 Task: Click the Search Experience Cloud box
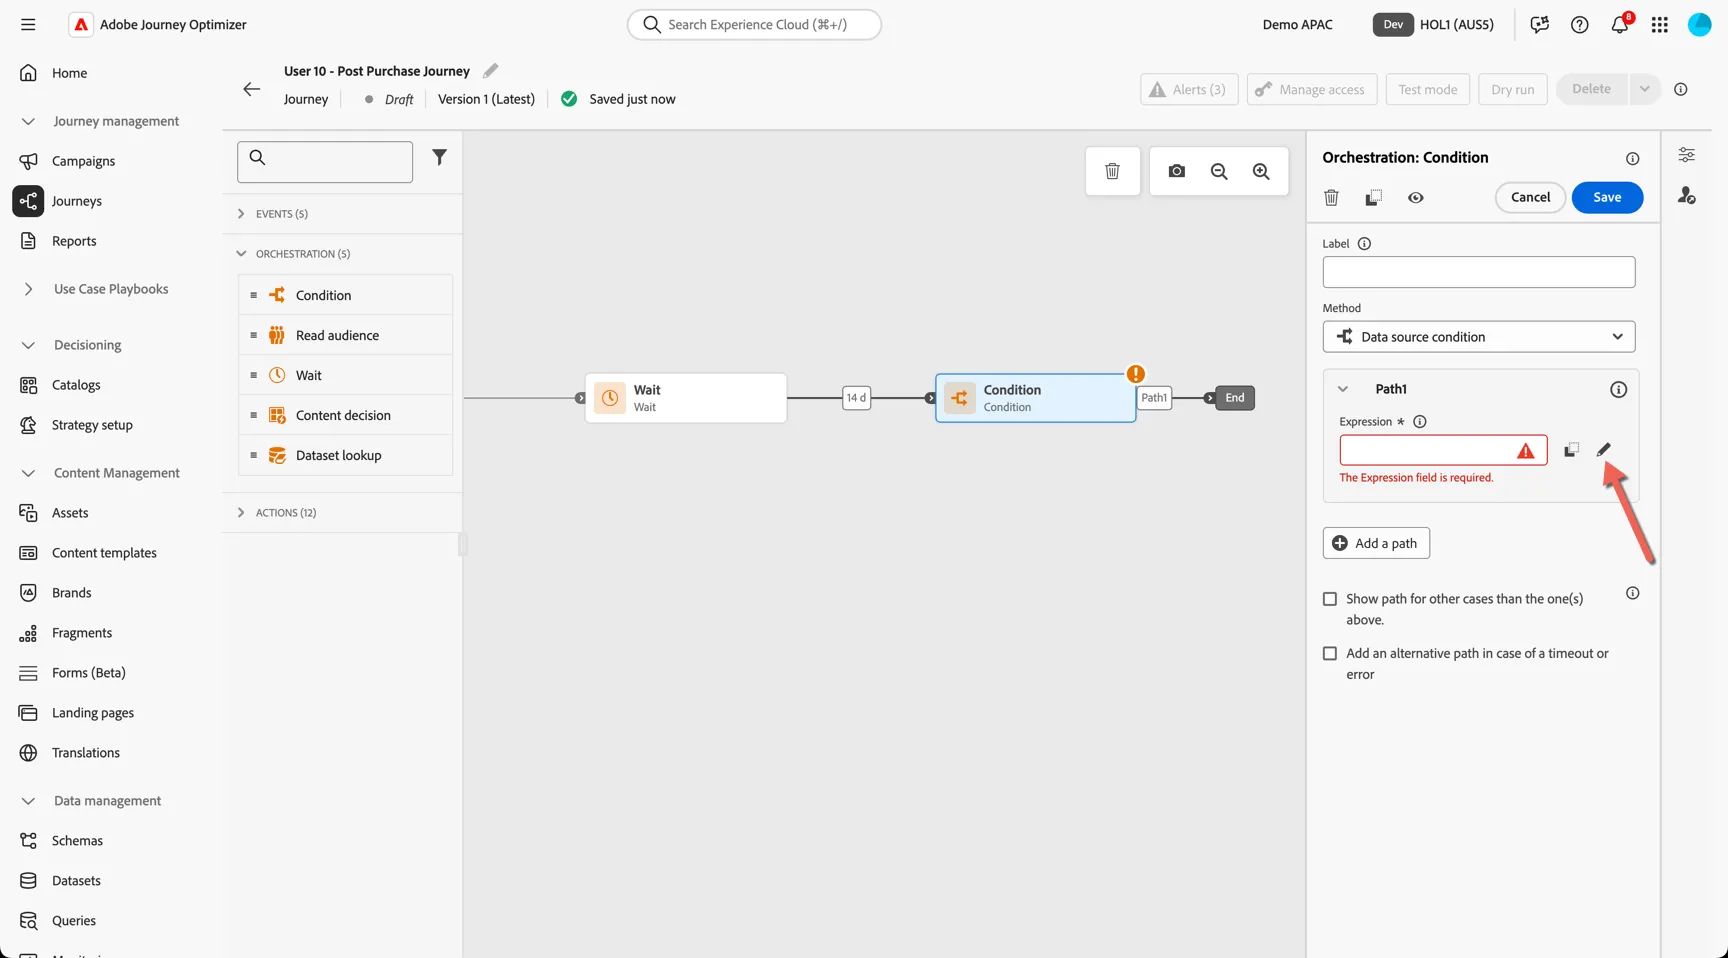click(x=754, y=24)
